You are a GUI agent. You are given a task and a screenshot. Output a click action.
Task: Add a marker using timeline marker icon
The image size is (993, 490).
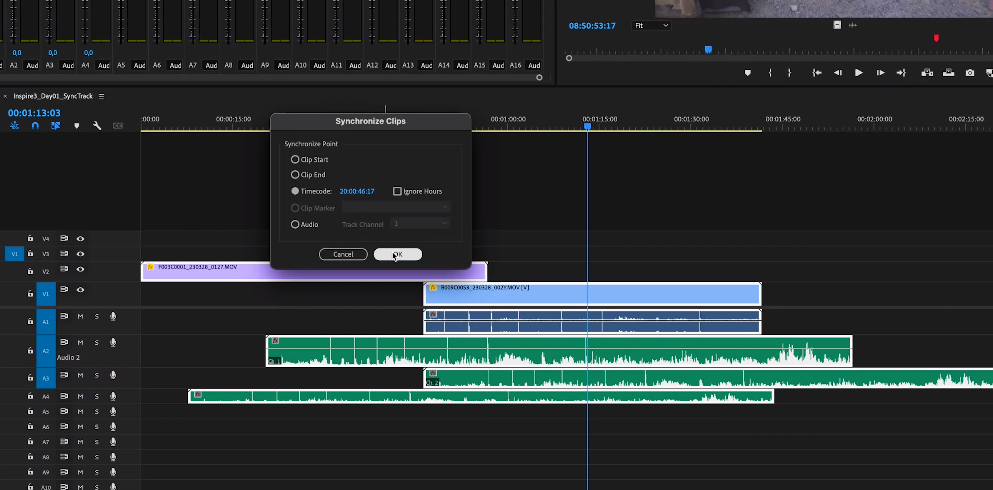[77, 126]
